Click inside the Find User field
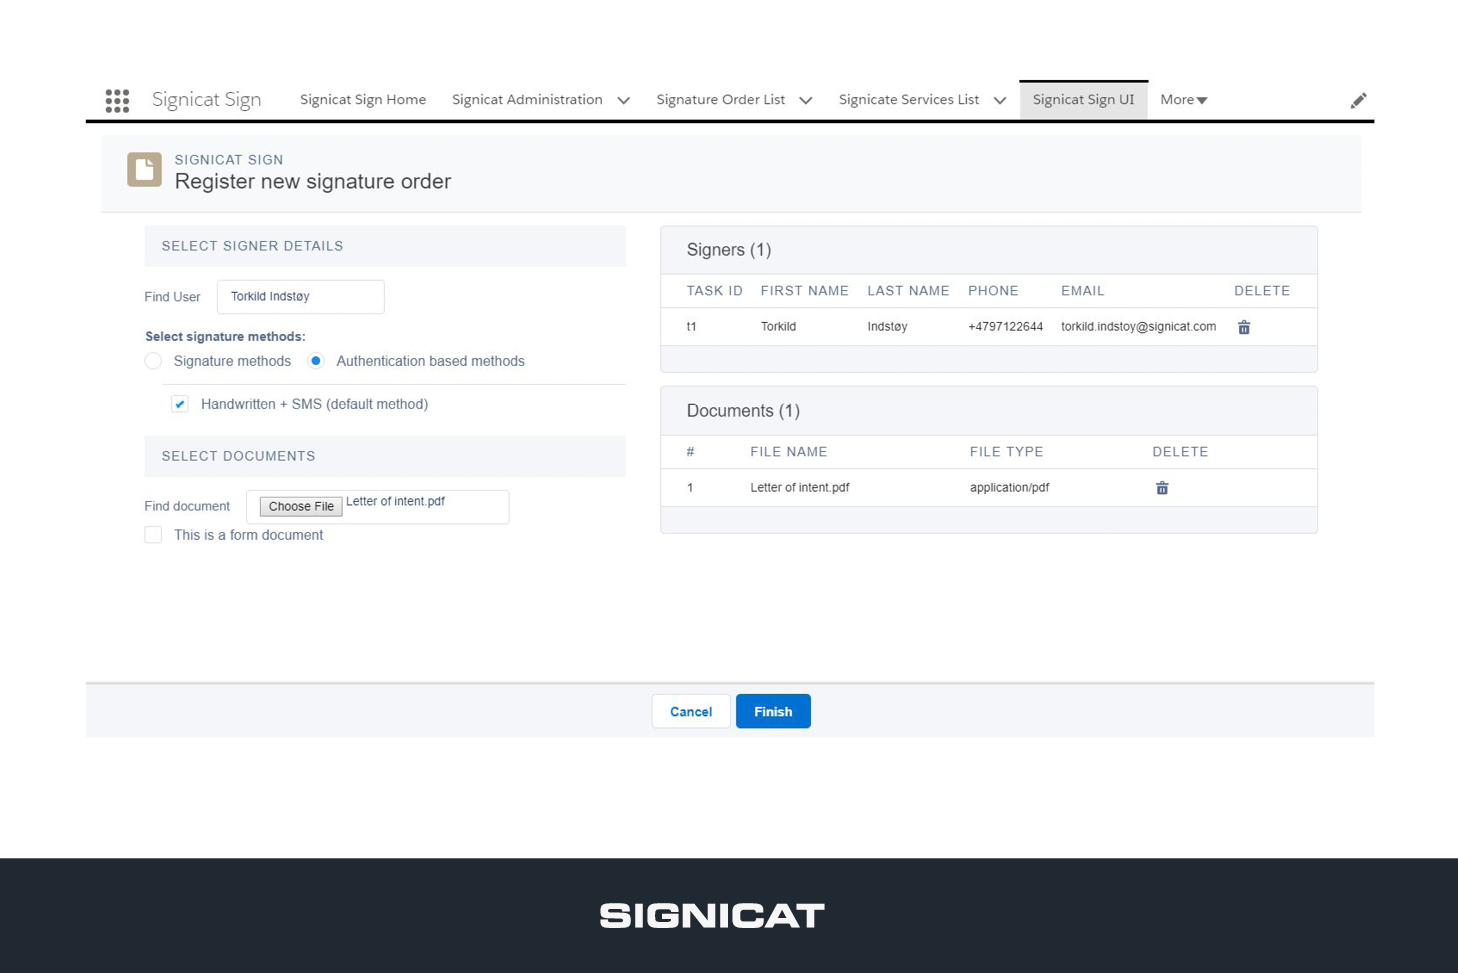Screen dimensions: 1458x973 (x=300, y=296)
